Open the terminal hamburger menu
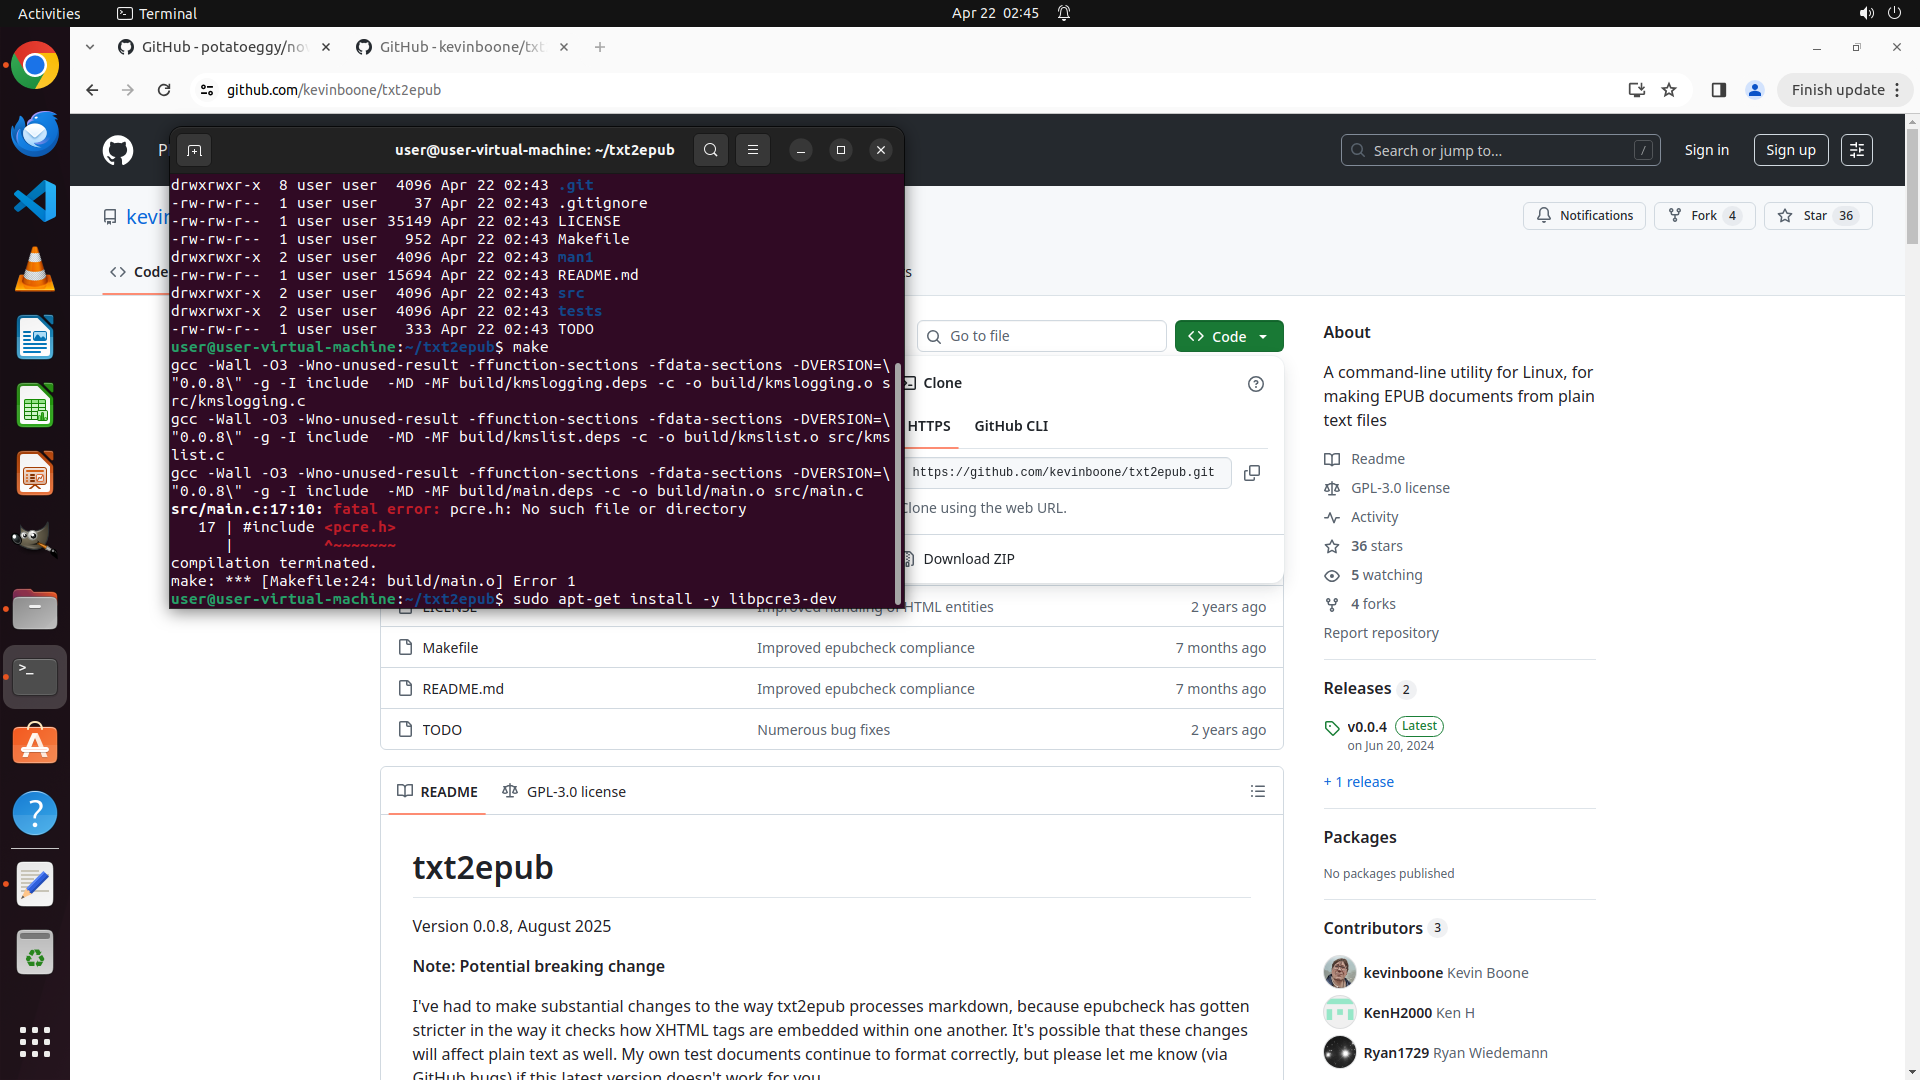Screen dimensions: 1920x1080 753,150
